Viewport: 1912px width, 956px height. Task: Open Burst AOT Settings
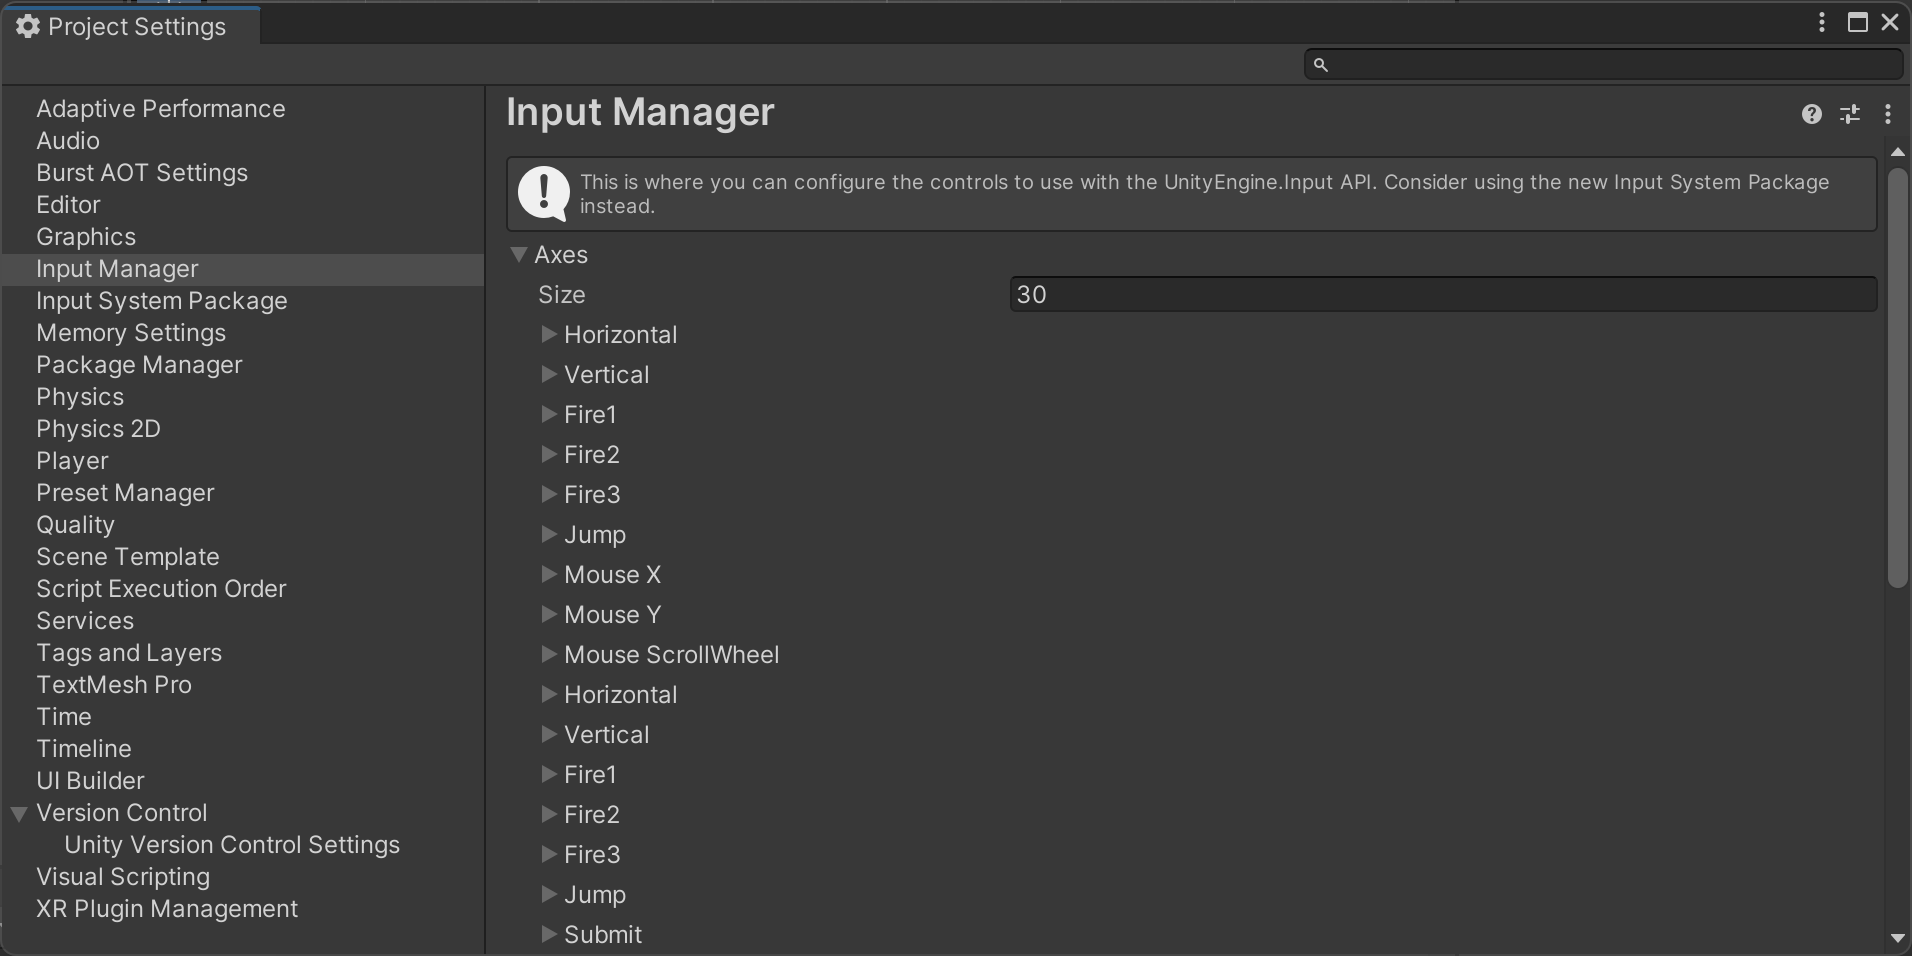[x=142, y=172]
